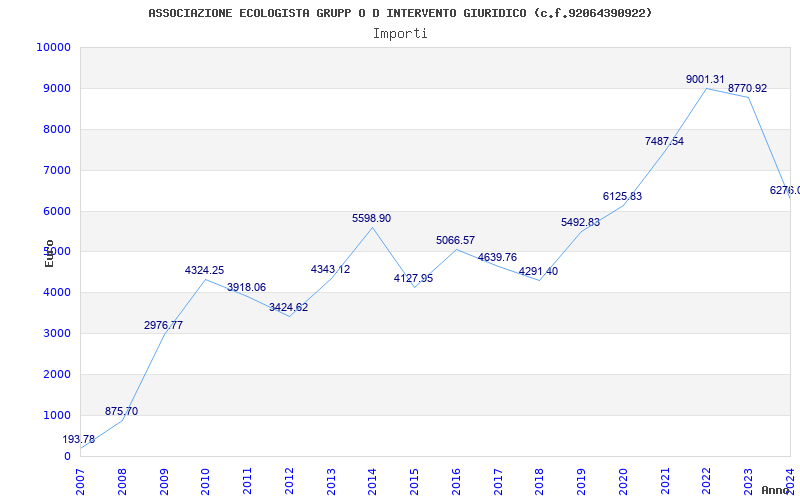Click the 2009 x-axis label

pyautogui.click(x=164, y=482)
